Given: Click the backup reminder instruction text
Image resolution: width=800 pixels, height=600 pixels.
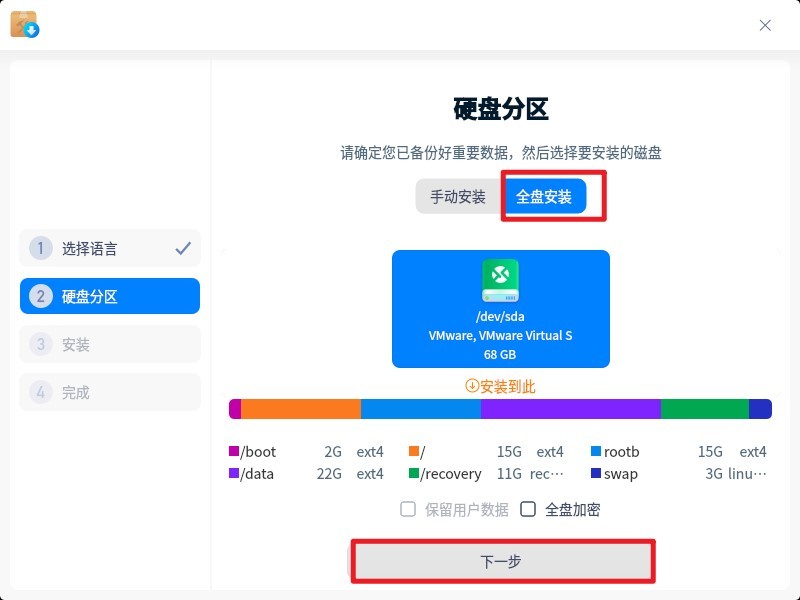Looking at the screenshot, I should pos(501,153).
